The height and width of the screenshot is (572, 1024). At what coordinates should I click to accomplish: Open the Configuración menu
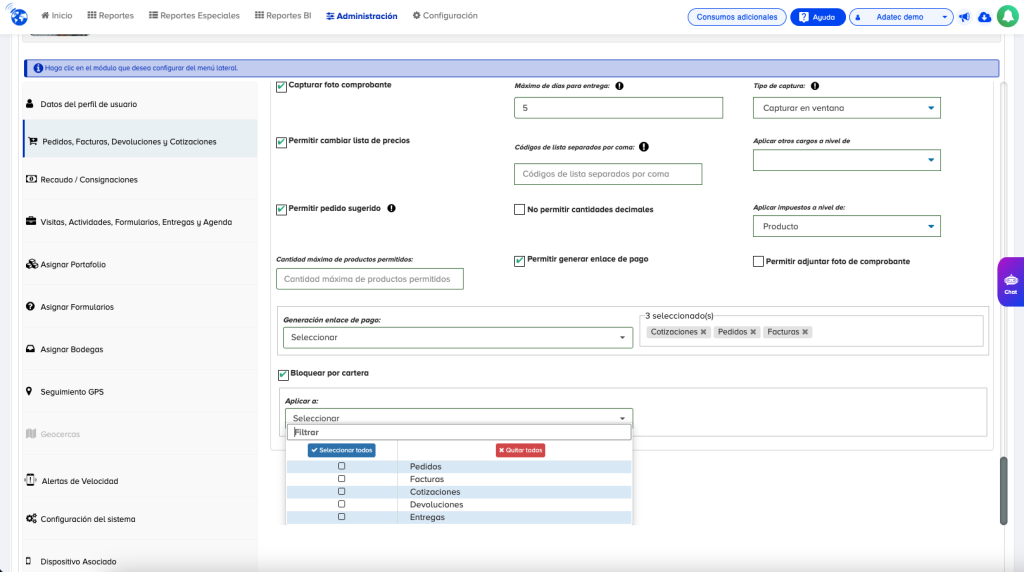445,16
